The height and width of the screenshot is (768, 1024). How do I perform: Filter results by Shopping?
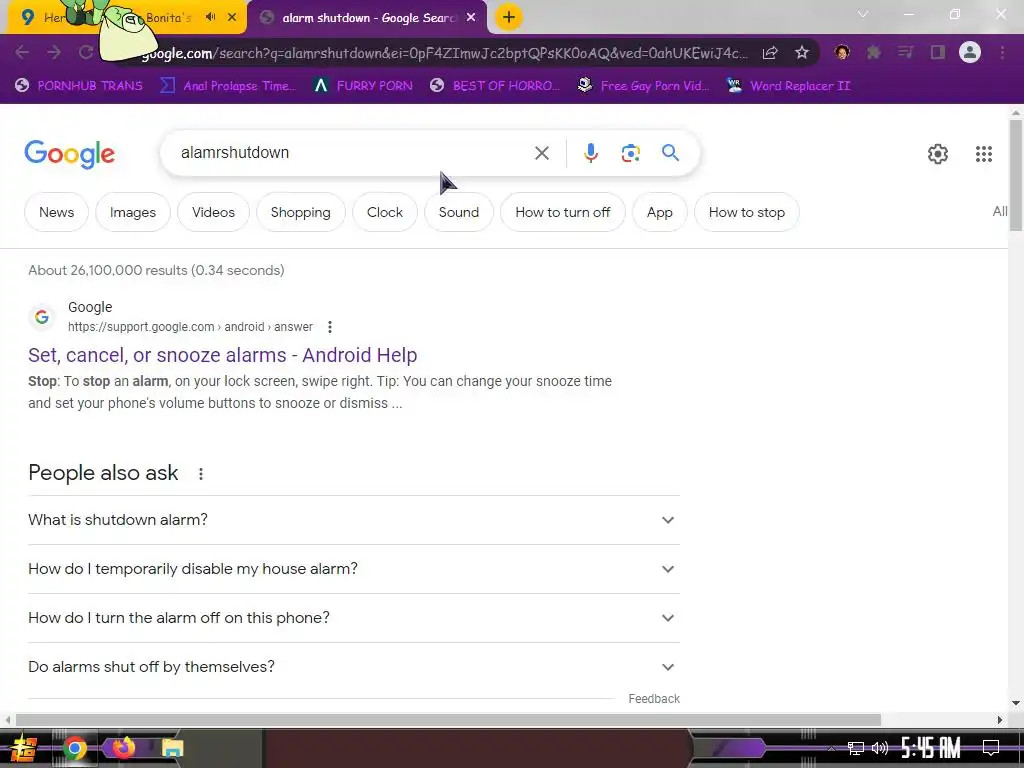[x=300, y=212]
